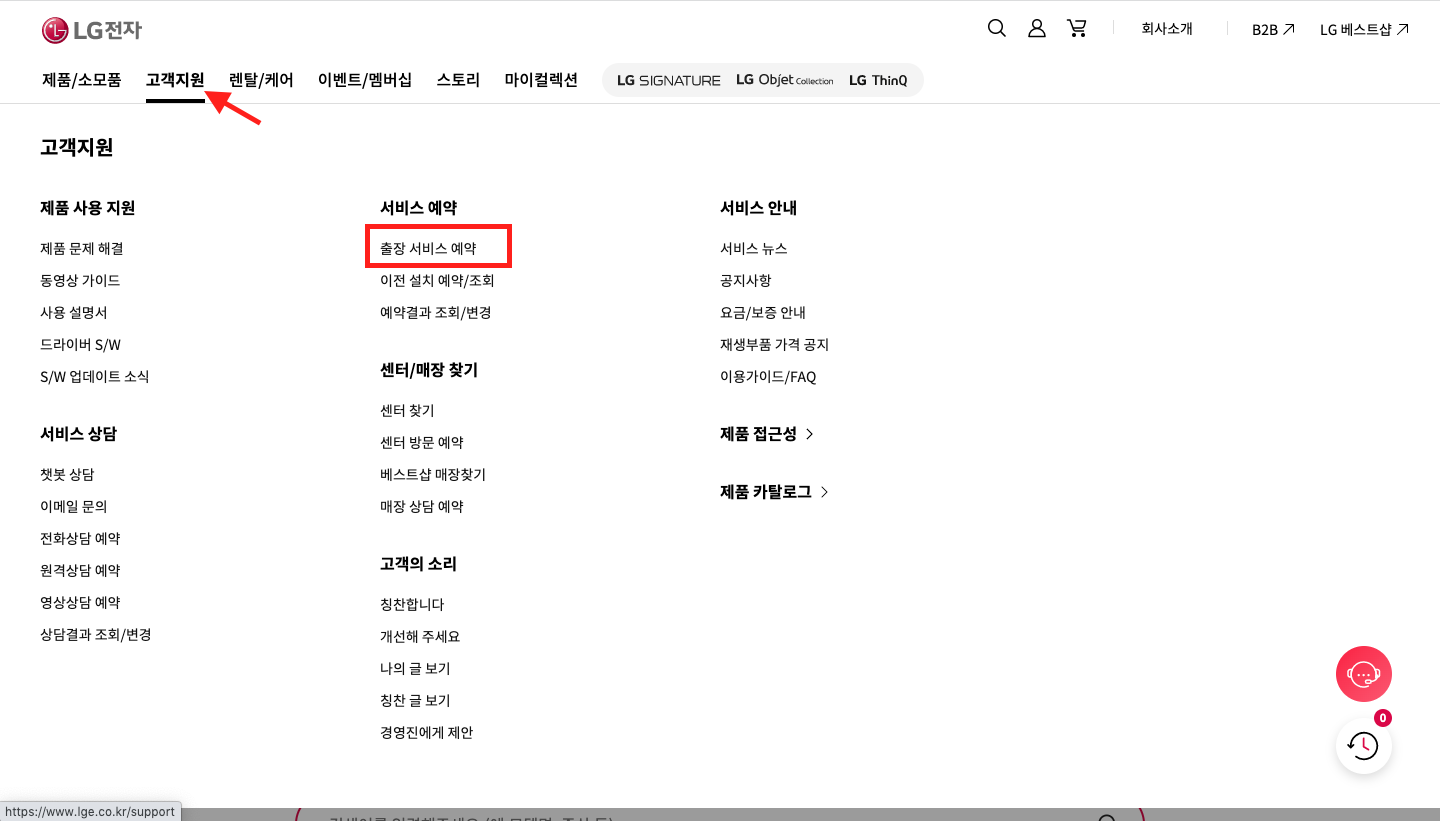Open 이용가이드/FAQ link
The width and height of the screenshot is (1440, 821).
pyautogui.click(x=768, y=376)
